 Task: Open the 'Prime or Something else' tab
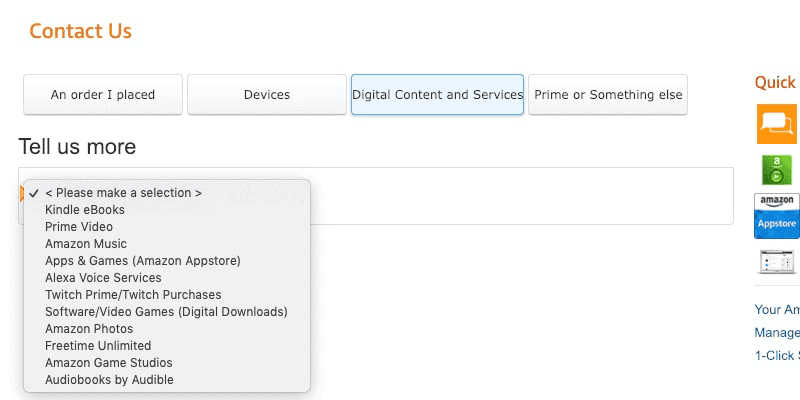pyautogui.click(x=608, y=94)
